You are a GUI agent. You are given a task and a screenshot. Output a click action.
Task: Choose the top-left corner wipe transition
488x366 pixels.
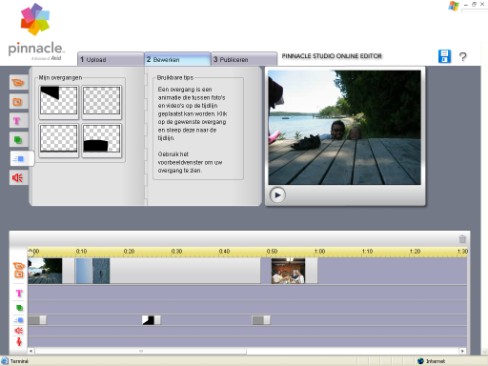[x=59, y=101]
